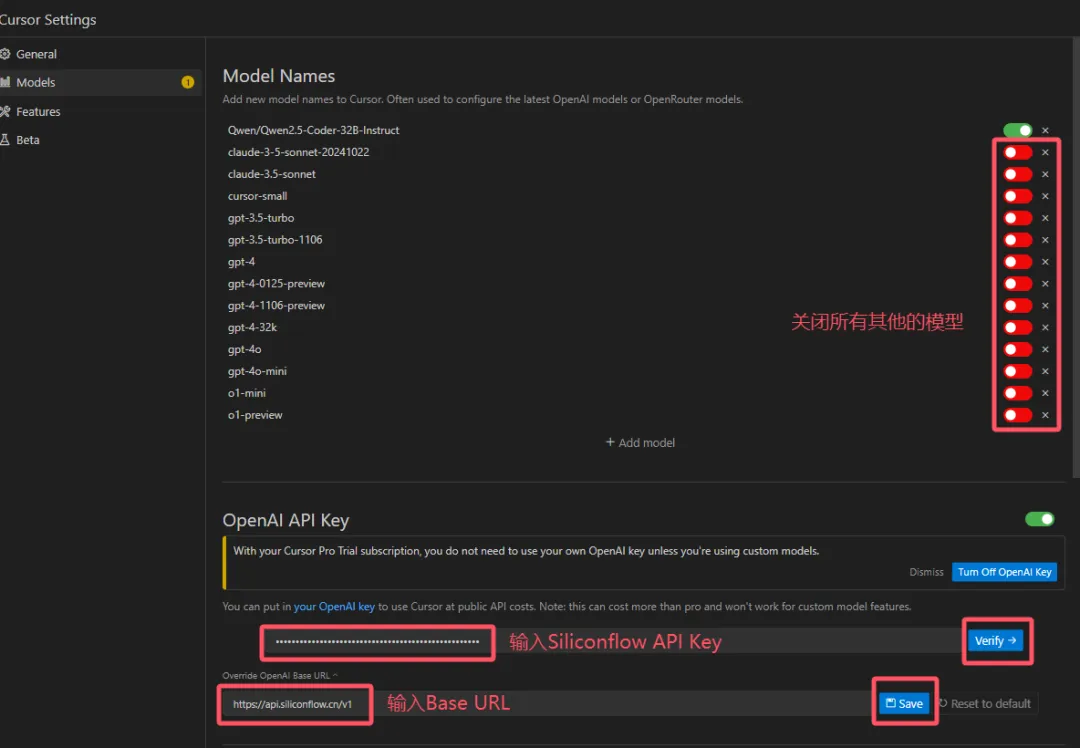The image size is (1080, 748).
Task: Remove gpt-4-32k via its X icon
Action: pyautogui.click(x=1045, y=327)
